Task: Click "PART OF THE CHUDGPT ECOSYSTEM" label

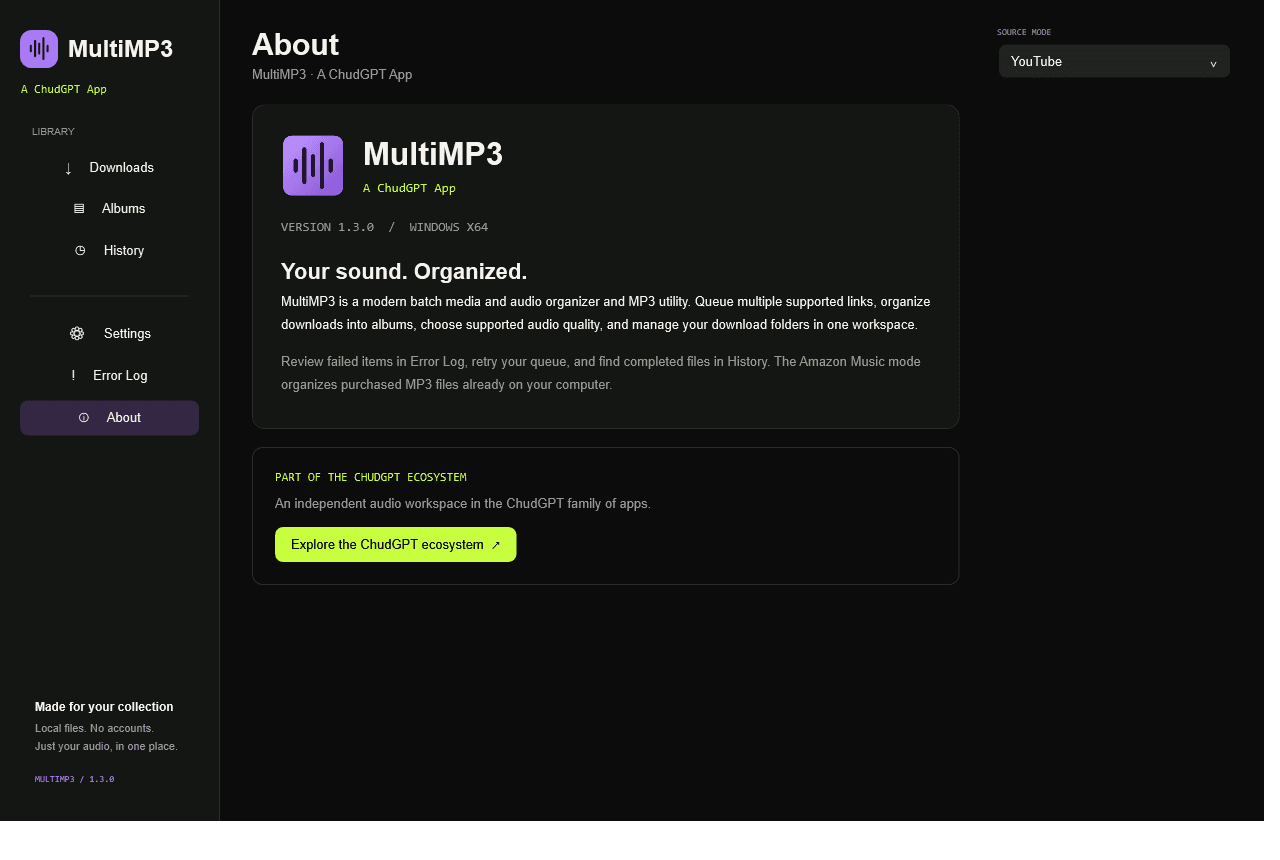Action: click(x=371, y=478)
